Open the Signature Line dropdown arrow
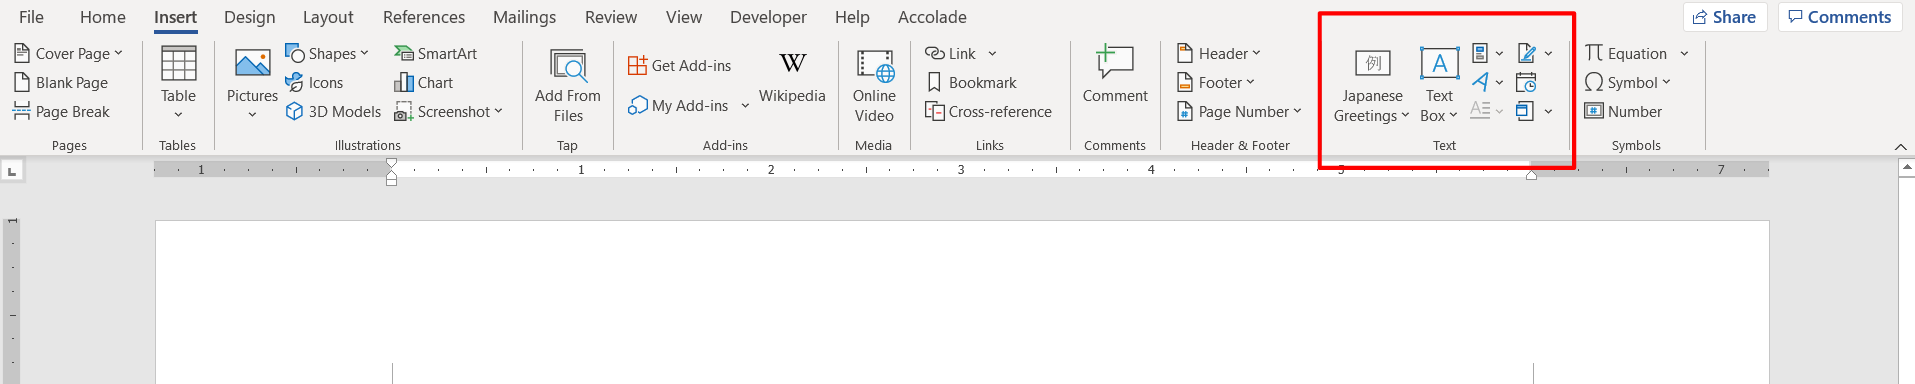 tap(1548, 53)
